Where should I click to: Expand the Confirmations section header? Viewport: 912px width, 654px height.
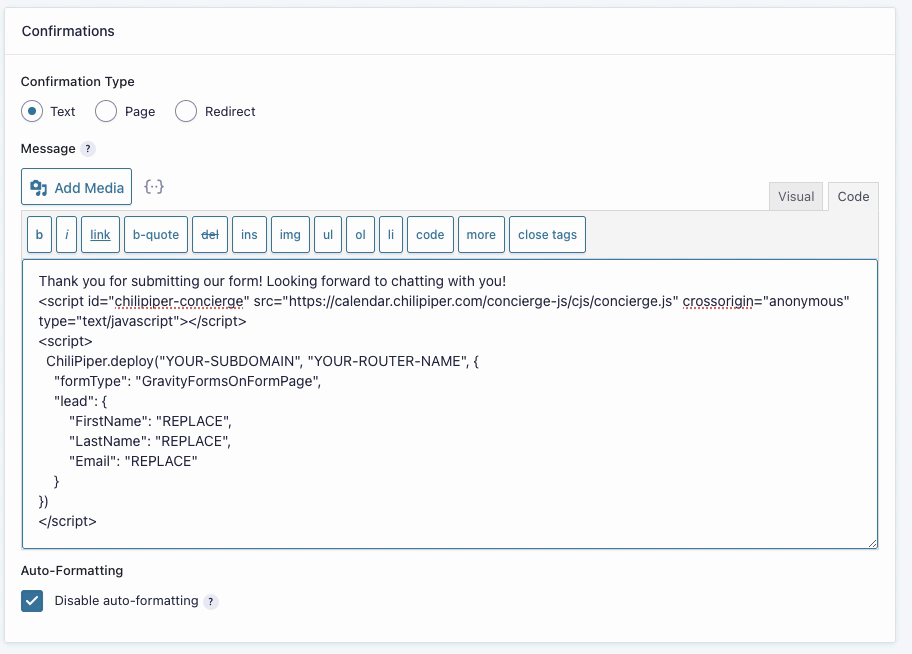[68, 31]
